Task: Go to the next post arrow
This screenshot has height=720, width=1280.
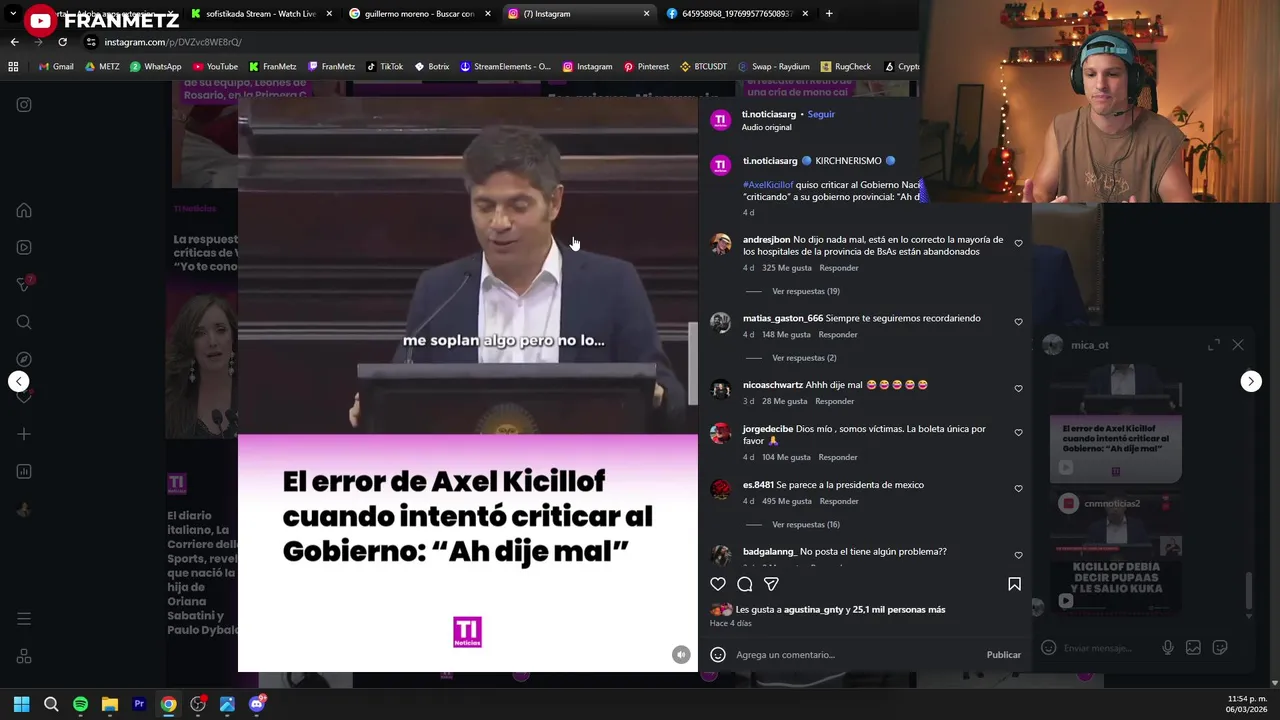Action: click(x=1251, y=381)
